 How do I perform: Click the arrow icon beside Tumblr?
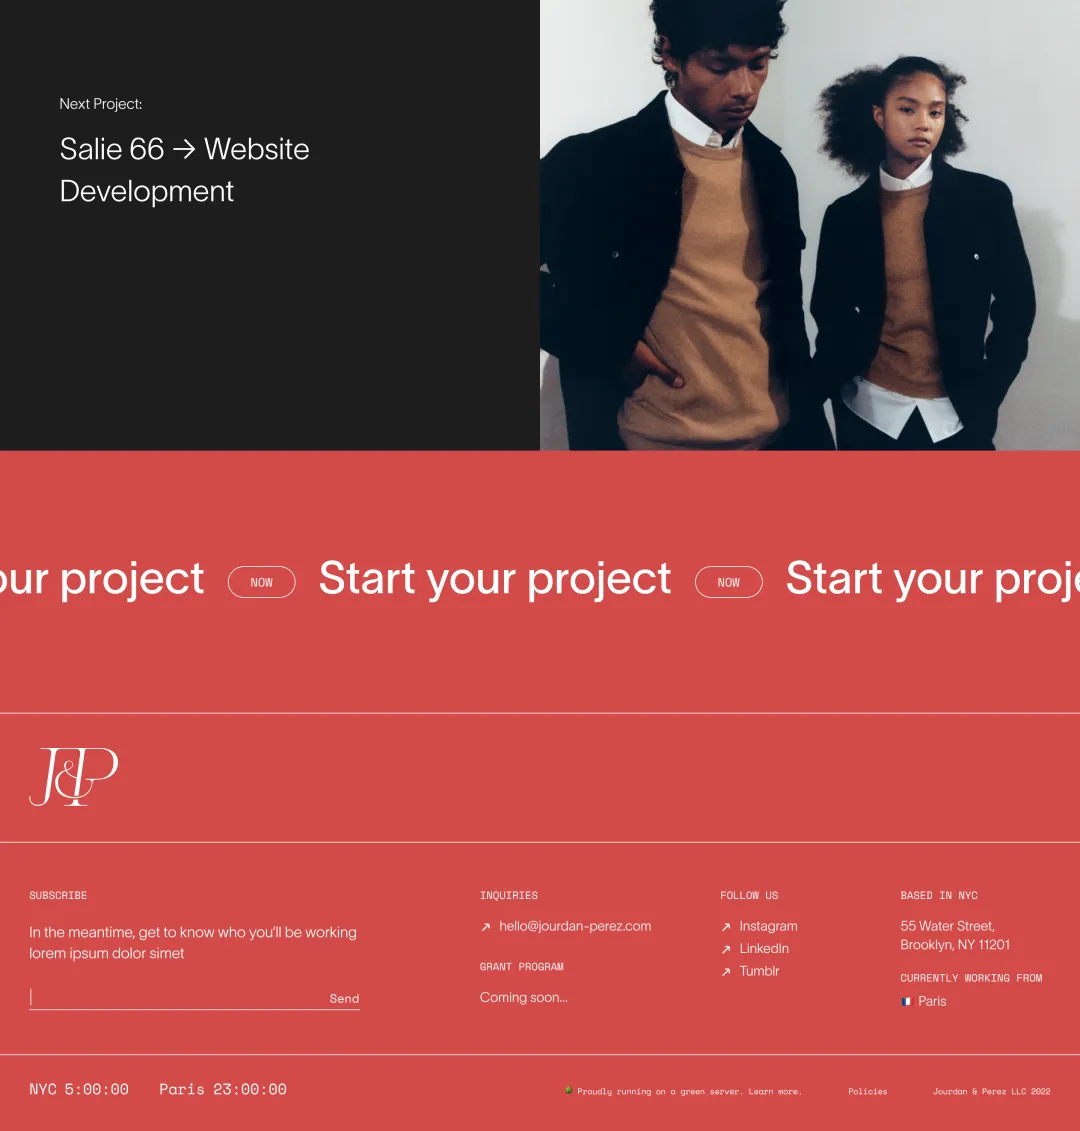726,971
